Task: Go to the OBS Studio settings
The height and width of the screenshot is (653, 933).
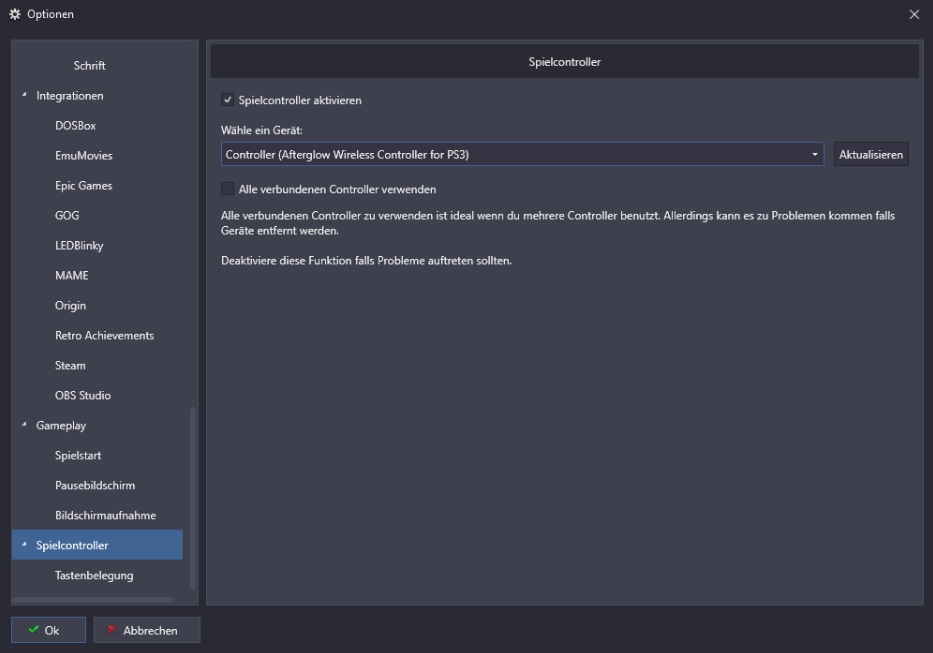Action: point(83,395)
